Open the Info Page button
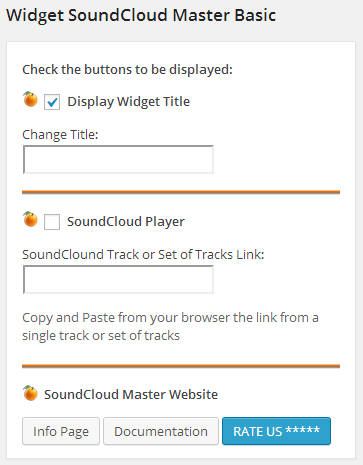 (61, 431)
